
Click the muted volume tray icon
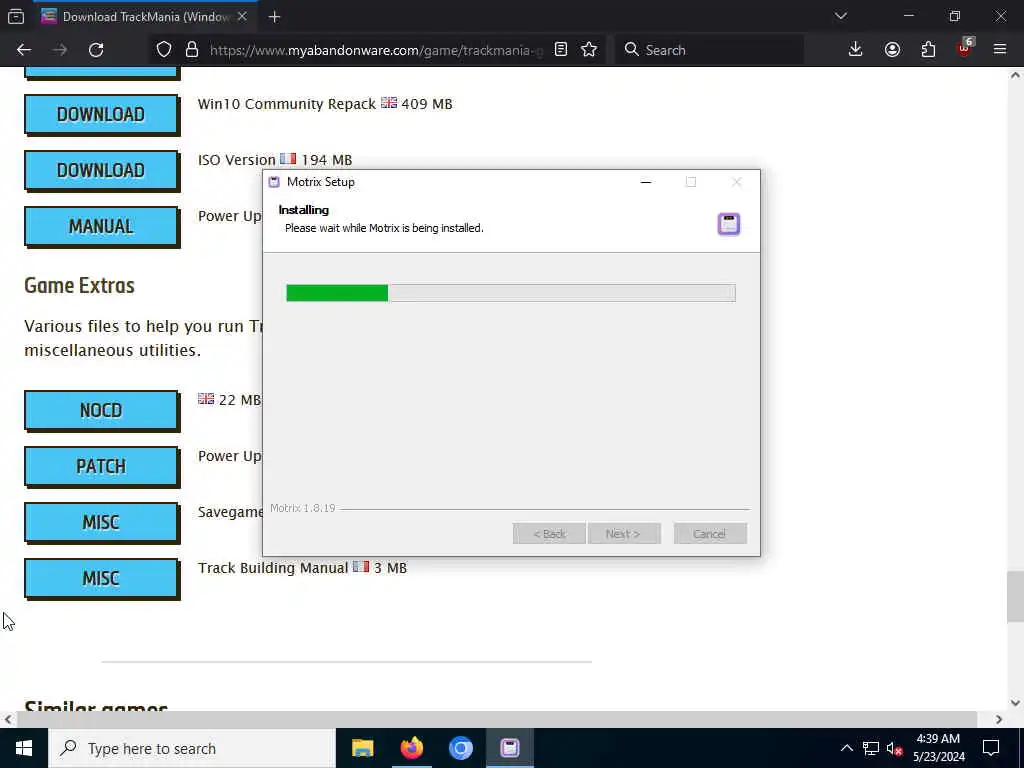[x=894, y=748]
